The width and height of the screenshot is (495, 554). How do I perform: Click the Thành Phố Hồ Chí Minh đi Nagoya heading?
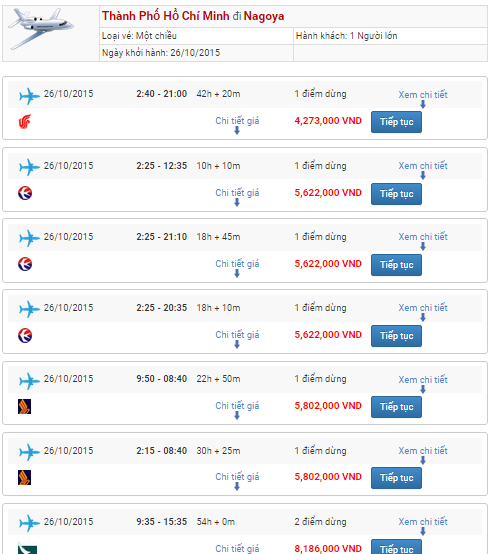tap(193, 16)
